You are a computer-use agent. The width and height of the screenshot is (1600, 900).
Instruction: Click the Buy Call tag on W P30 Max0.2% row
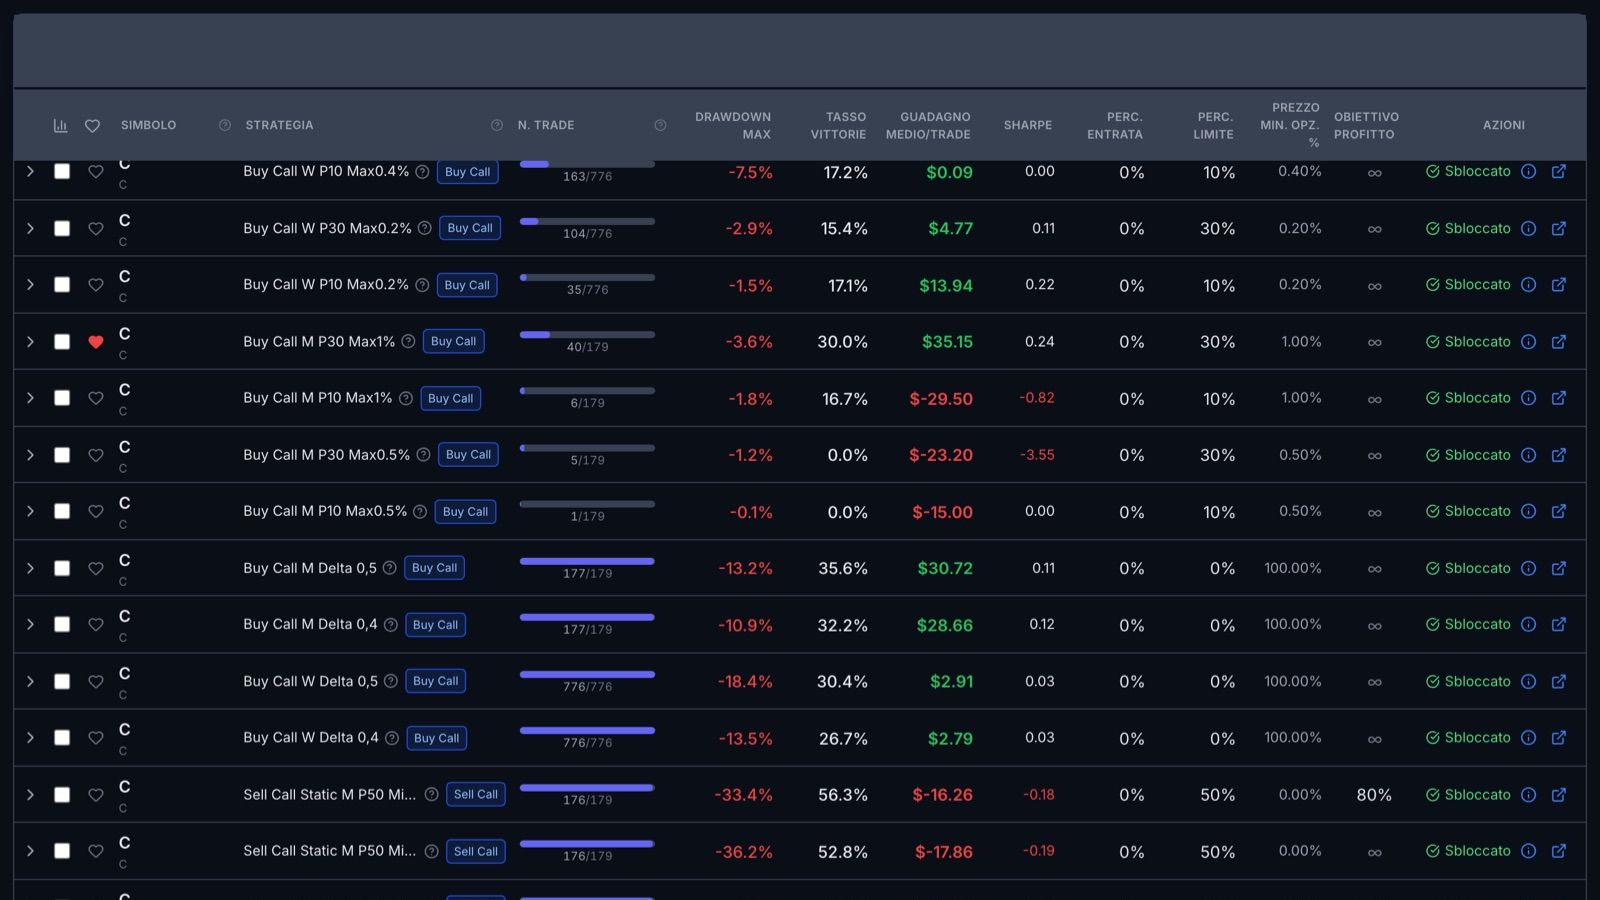pyautogui.click(x=470, y=228)
